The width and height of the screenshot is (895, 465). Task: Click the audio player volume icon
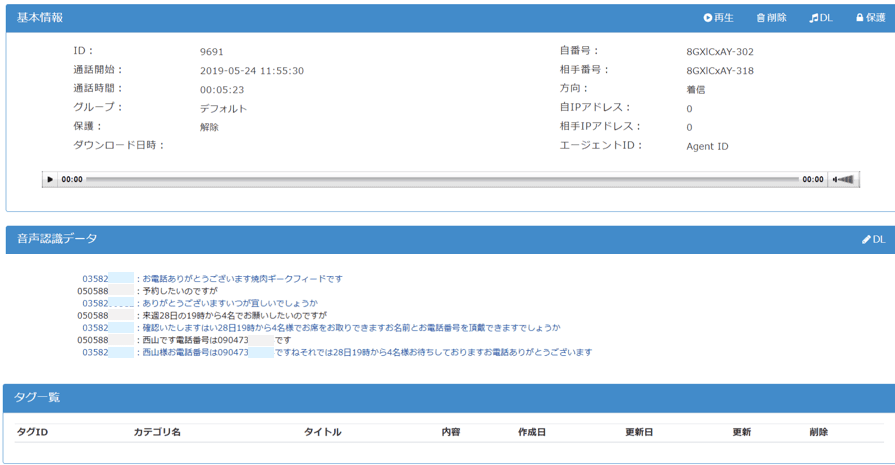(x=845, y=180)
